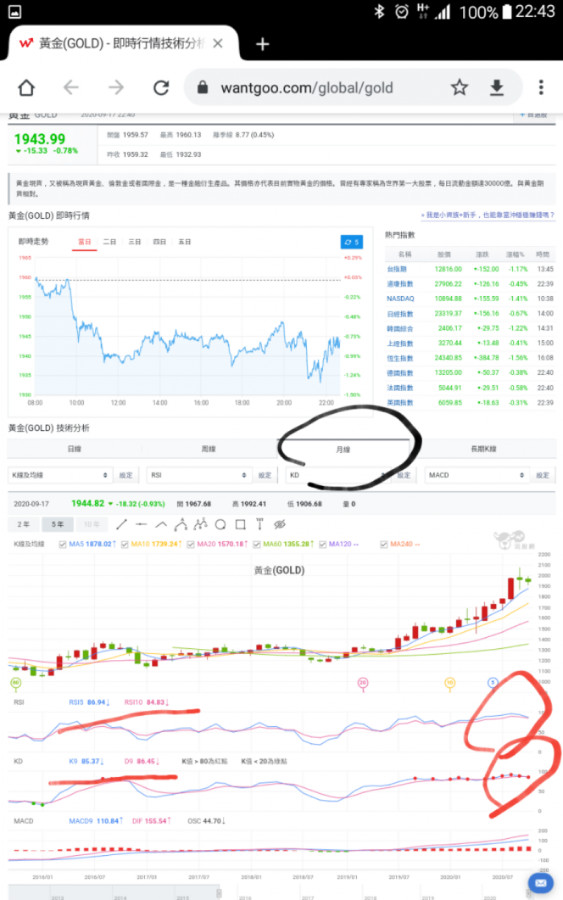This screenshot has width=563, height=900.
Task: Bookmark this page with the star icon
Action: point(459,87)
